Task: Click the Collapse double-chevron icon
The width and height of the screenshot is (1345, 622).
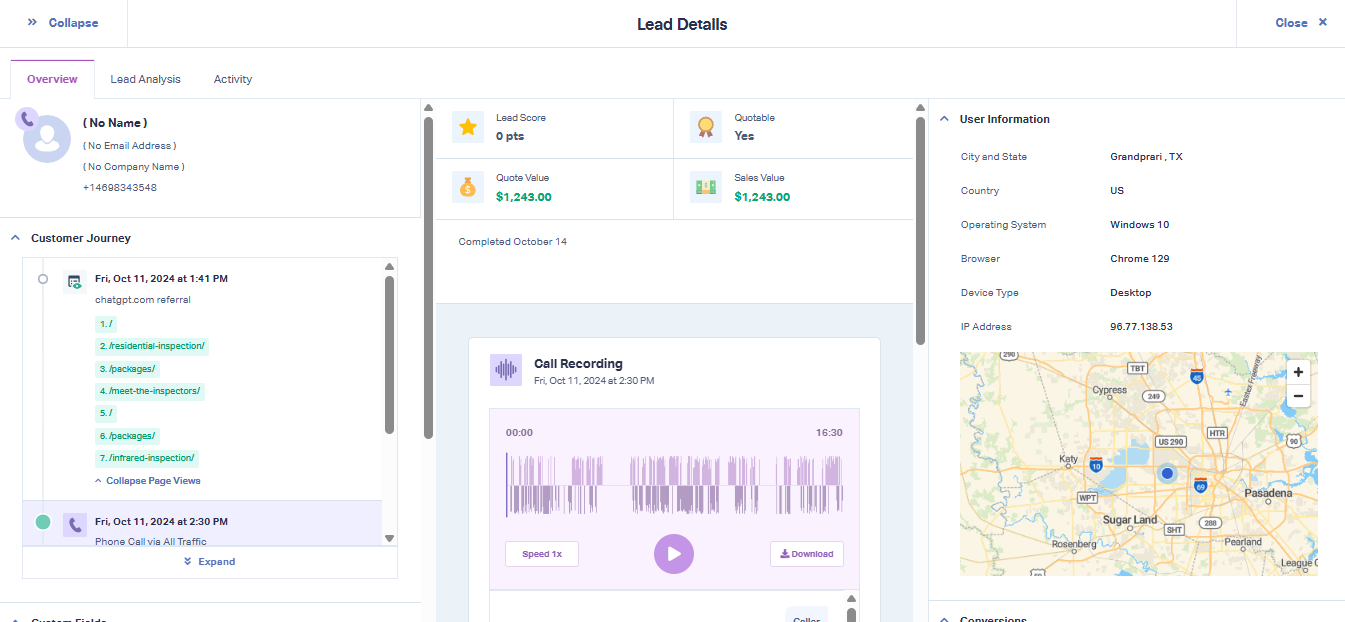Action: [x=32, y=22]
